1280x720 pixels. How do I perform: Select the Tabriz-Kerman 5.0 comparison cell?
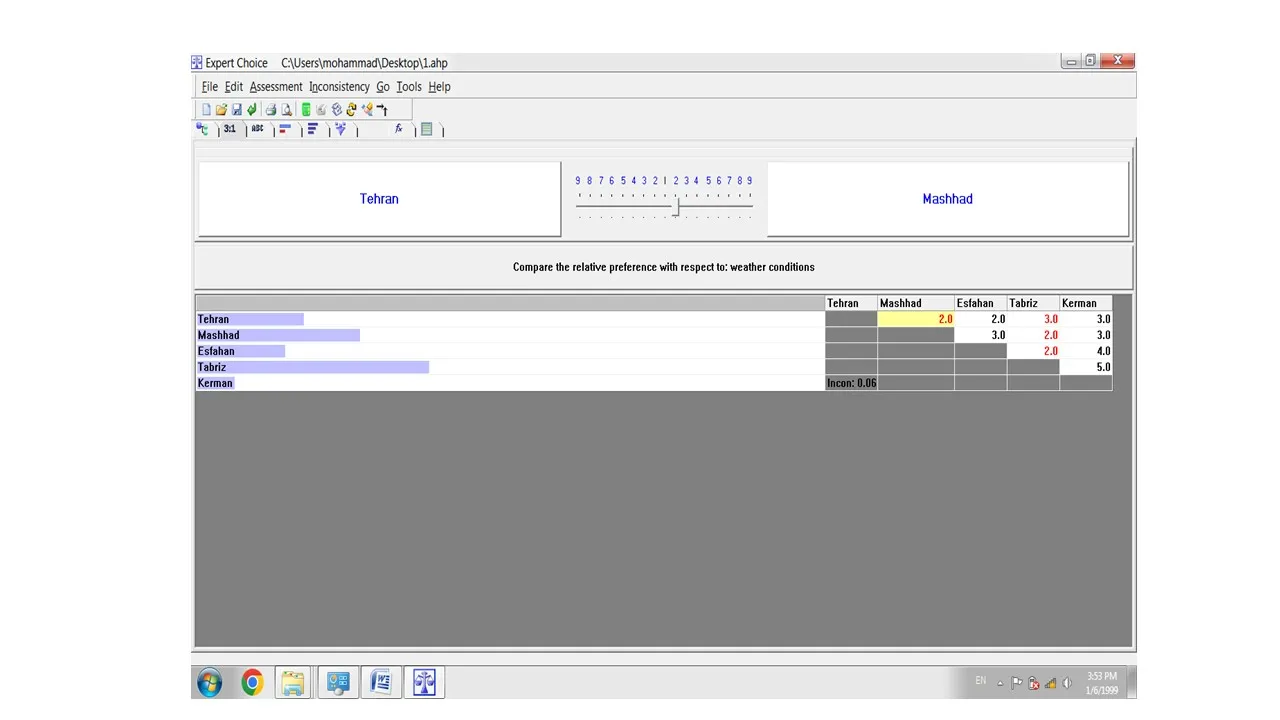[x=1086, y=367]
